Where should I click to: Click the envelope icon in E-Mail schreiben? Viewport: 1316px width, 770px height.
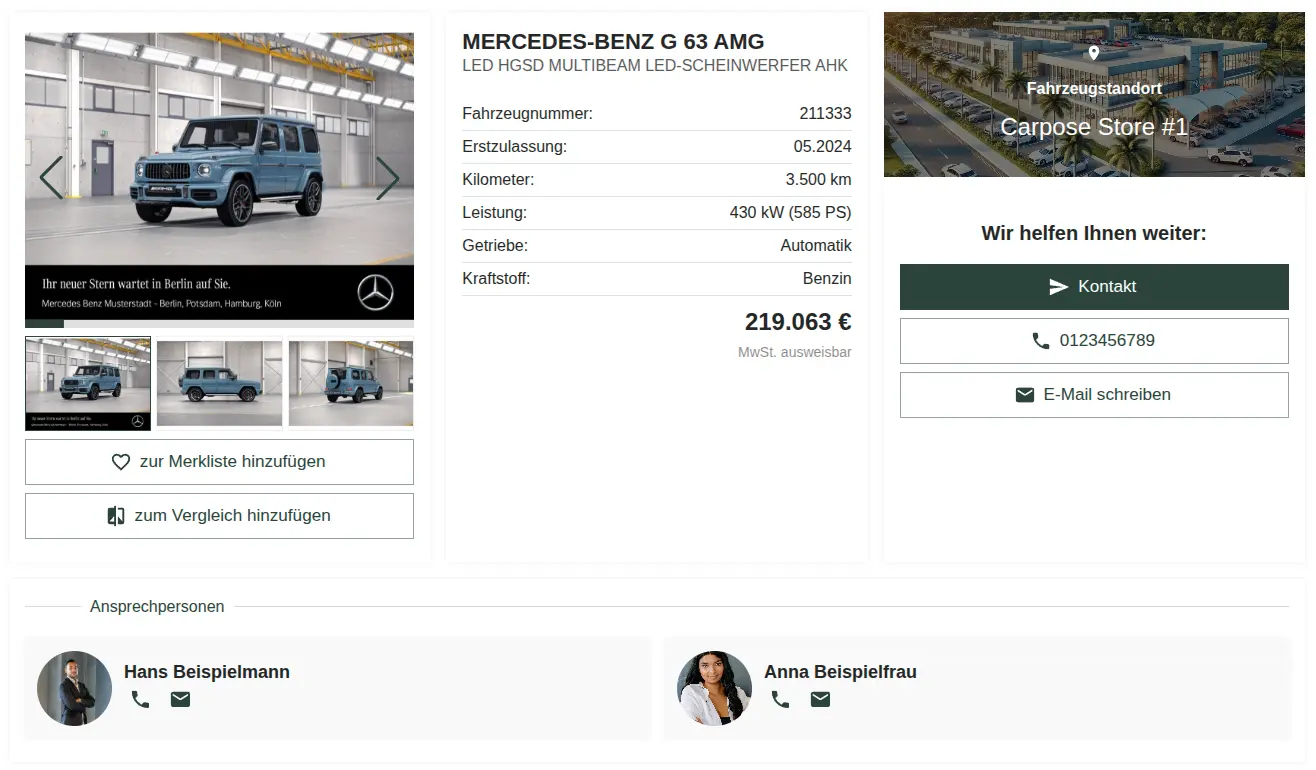(1025, 394)
